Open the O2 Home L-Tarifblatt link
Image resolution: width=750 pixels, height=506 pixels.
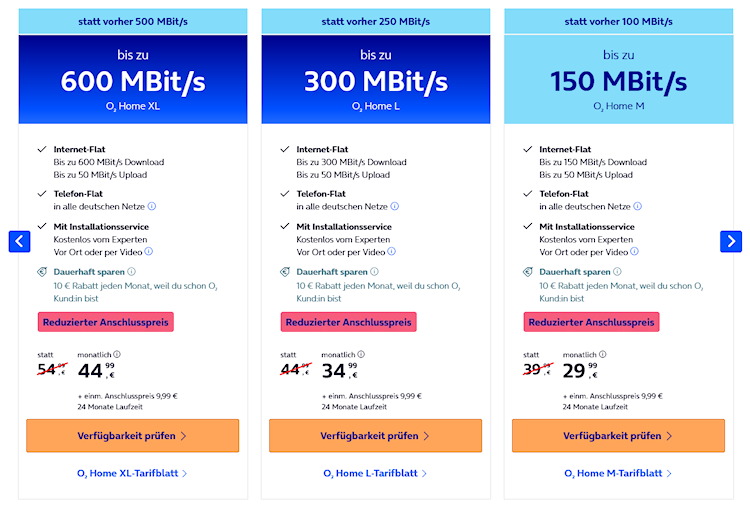click(375, 473)
